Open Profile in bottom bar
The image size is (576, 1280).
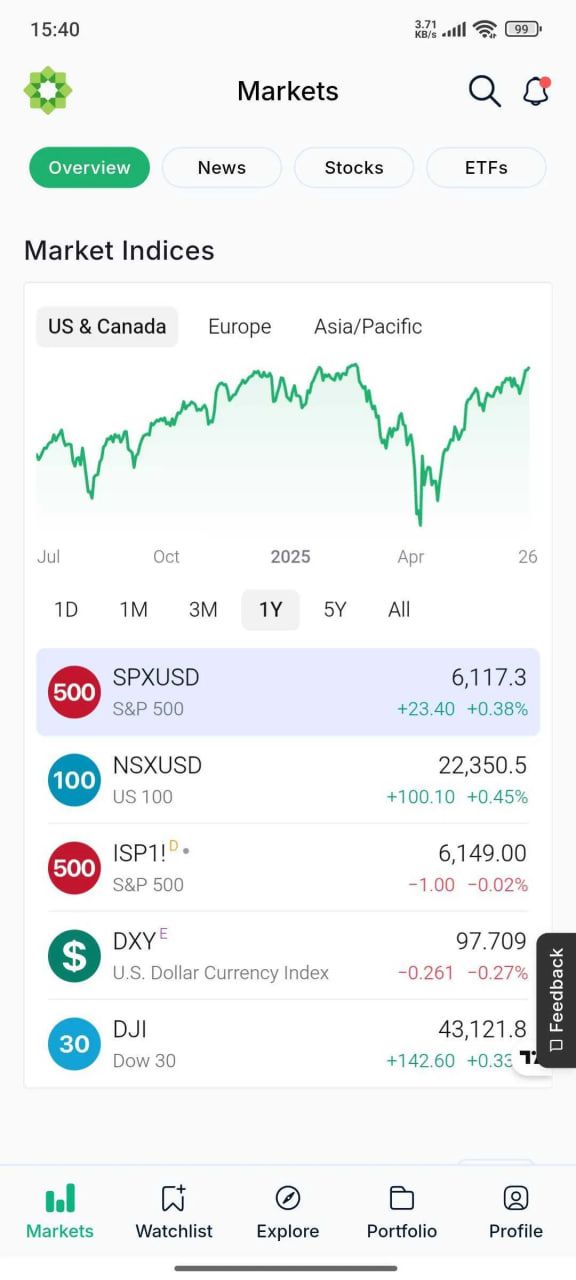[516, 1211]
